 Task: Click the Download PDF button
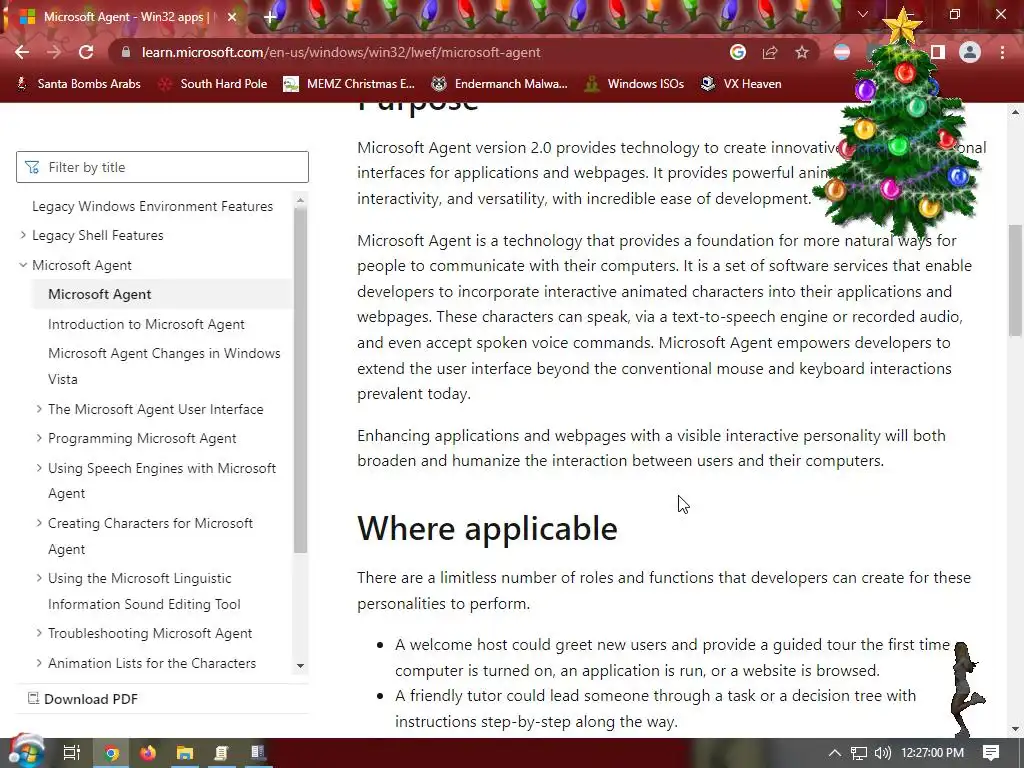tap(83, 699)
